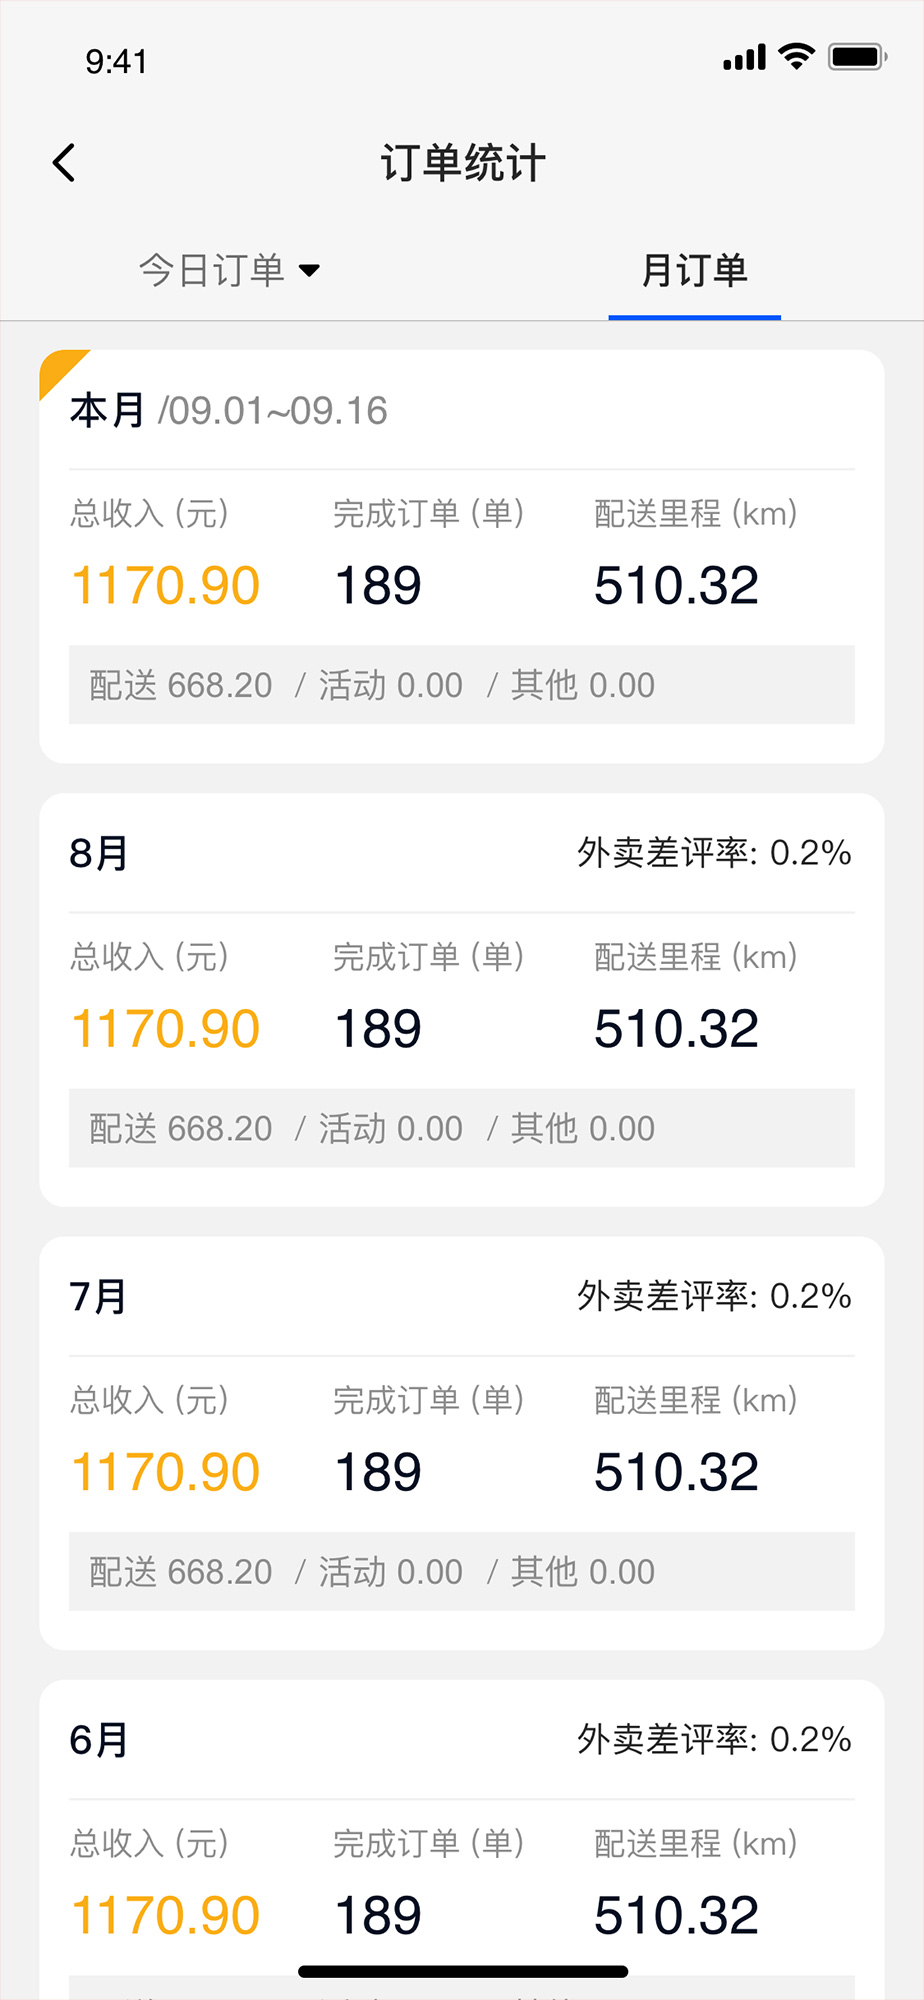Viewport: 924px width, 2000px height.
Task: Tap the 本月 total income 1170.90 amount
Action: pyautogui.click(x=166, y=585)
